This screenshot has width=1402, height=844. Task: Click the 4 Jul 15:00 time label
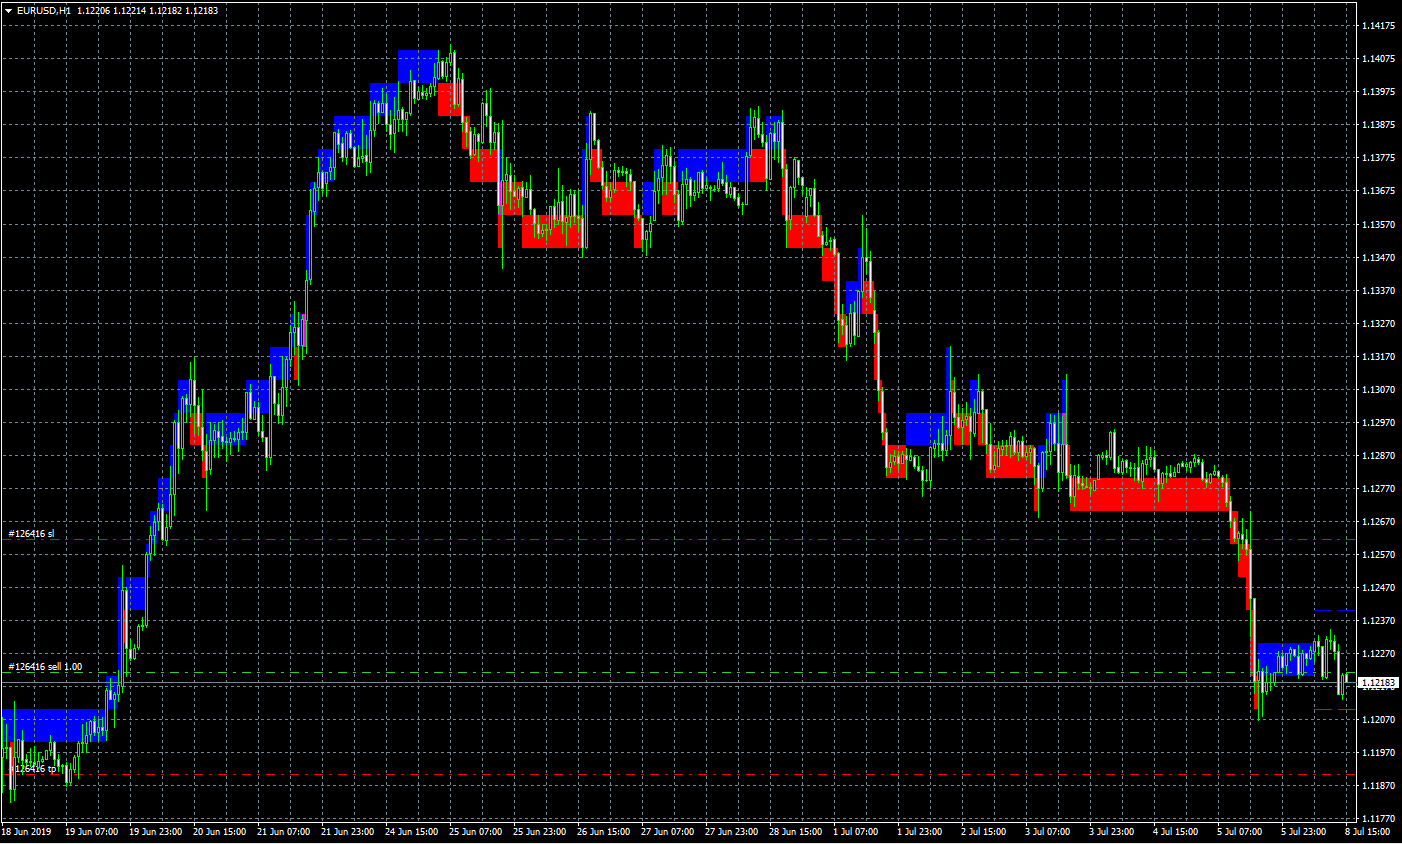click(x=1176, y=832)
